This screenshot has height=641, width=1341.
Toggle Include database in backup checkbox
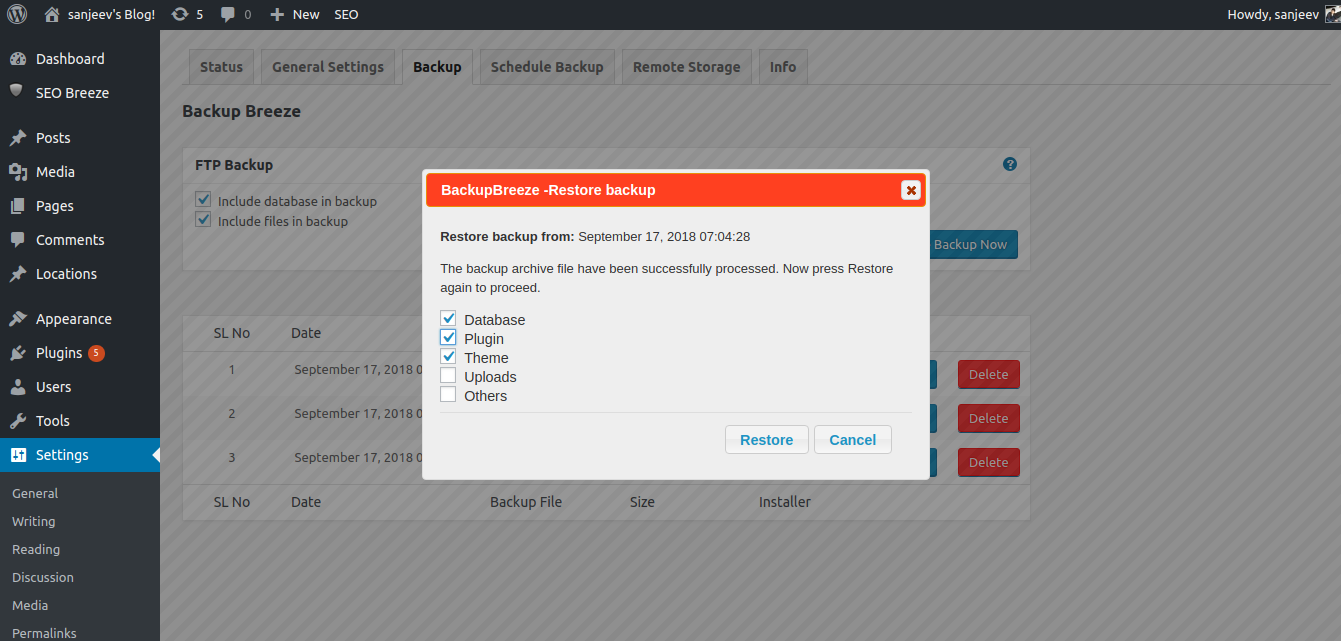(203, 200)
